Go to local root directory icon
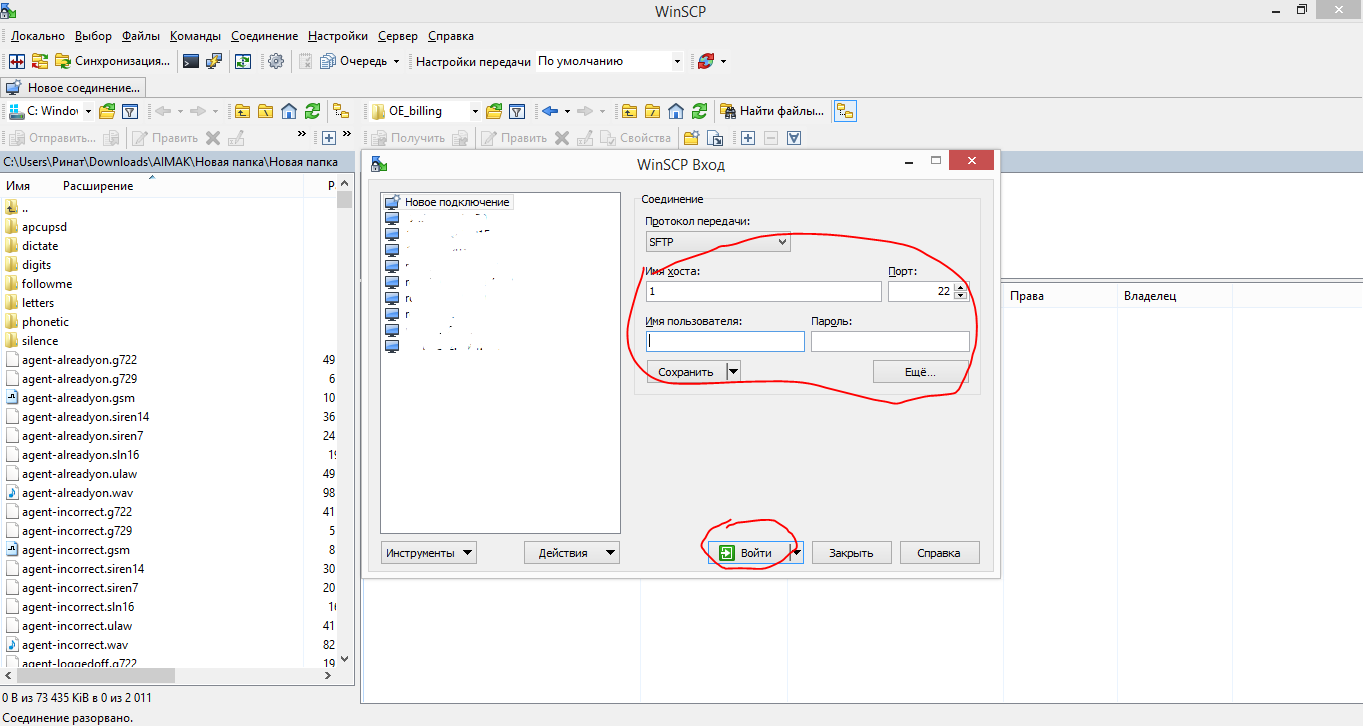1363x726 pixels. 265,111
